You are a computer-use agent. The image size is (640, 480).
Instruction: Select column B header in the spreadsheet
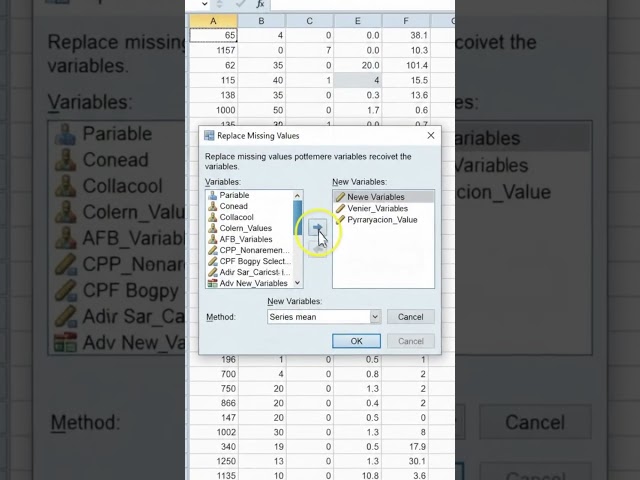pos(262,21)
